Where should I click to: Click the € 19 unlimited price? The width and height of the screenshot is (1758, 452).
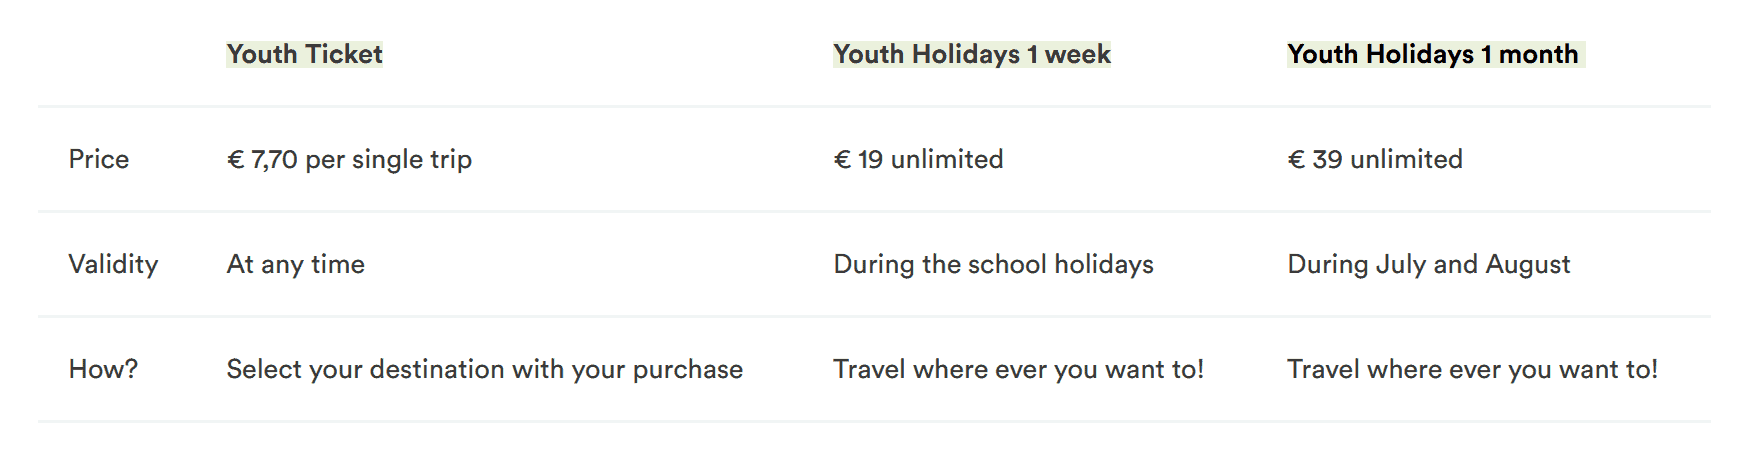click(918, 159)
